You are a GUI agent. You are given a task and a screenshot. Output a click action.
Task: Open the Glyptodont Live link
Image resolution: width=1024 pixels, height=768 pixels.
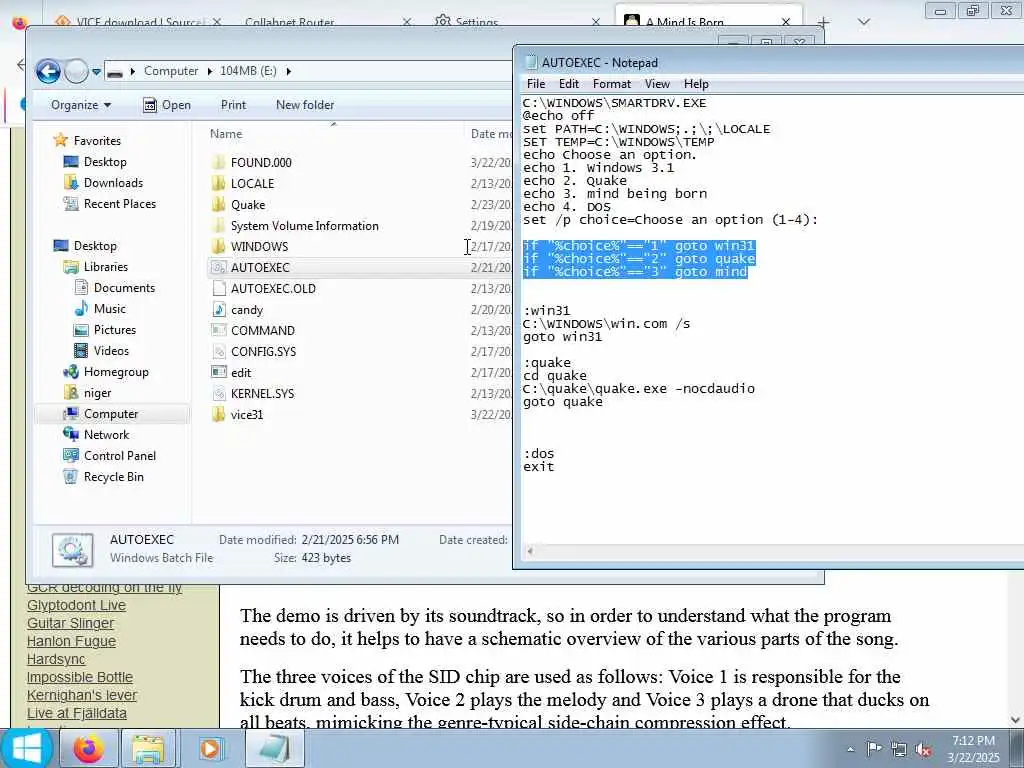click(76, 605)
